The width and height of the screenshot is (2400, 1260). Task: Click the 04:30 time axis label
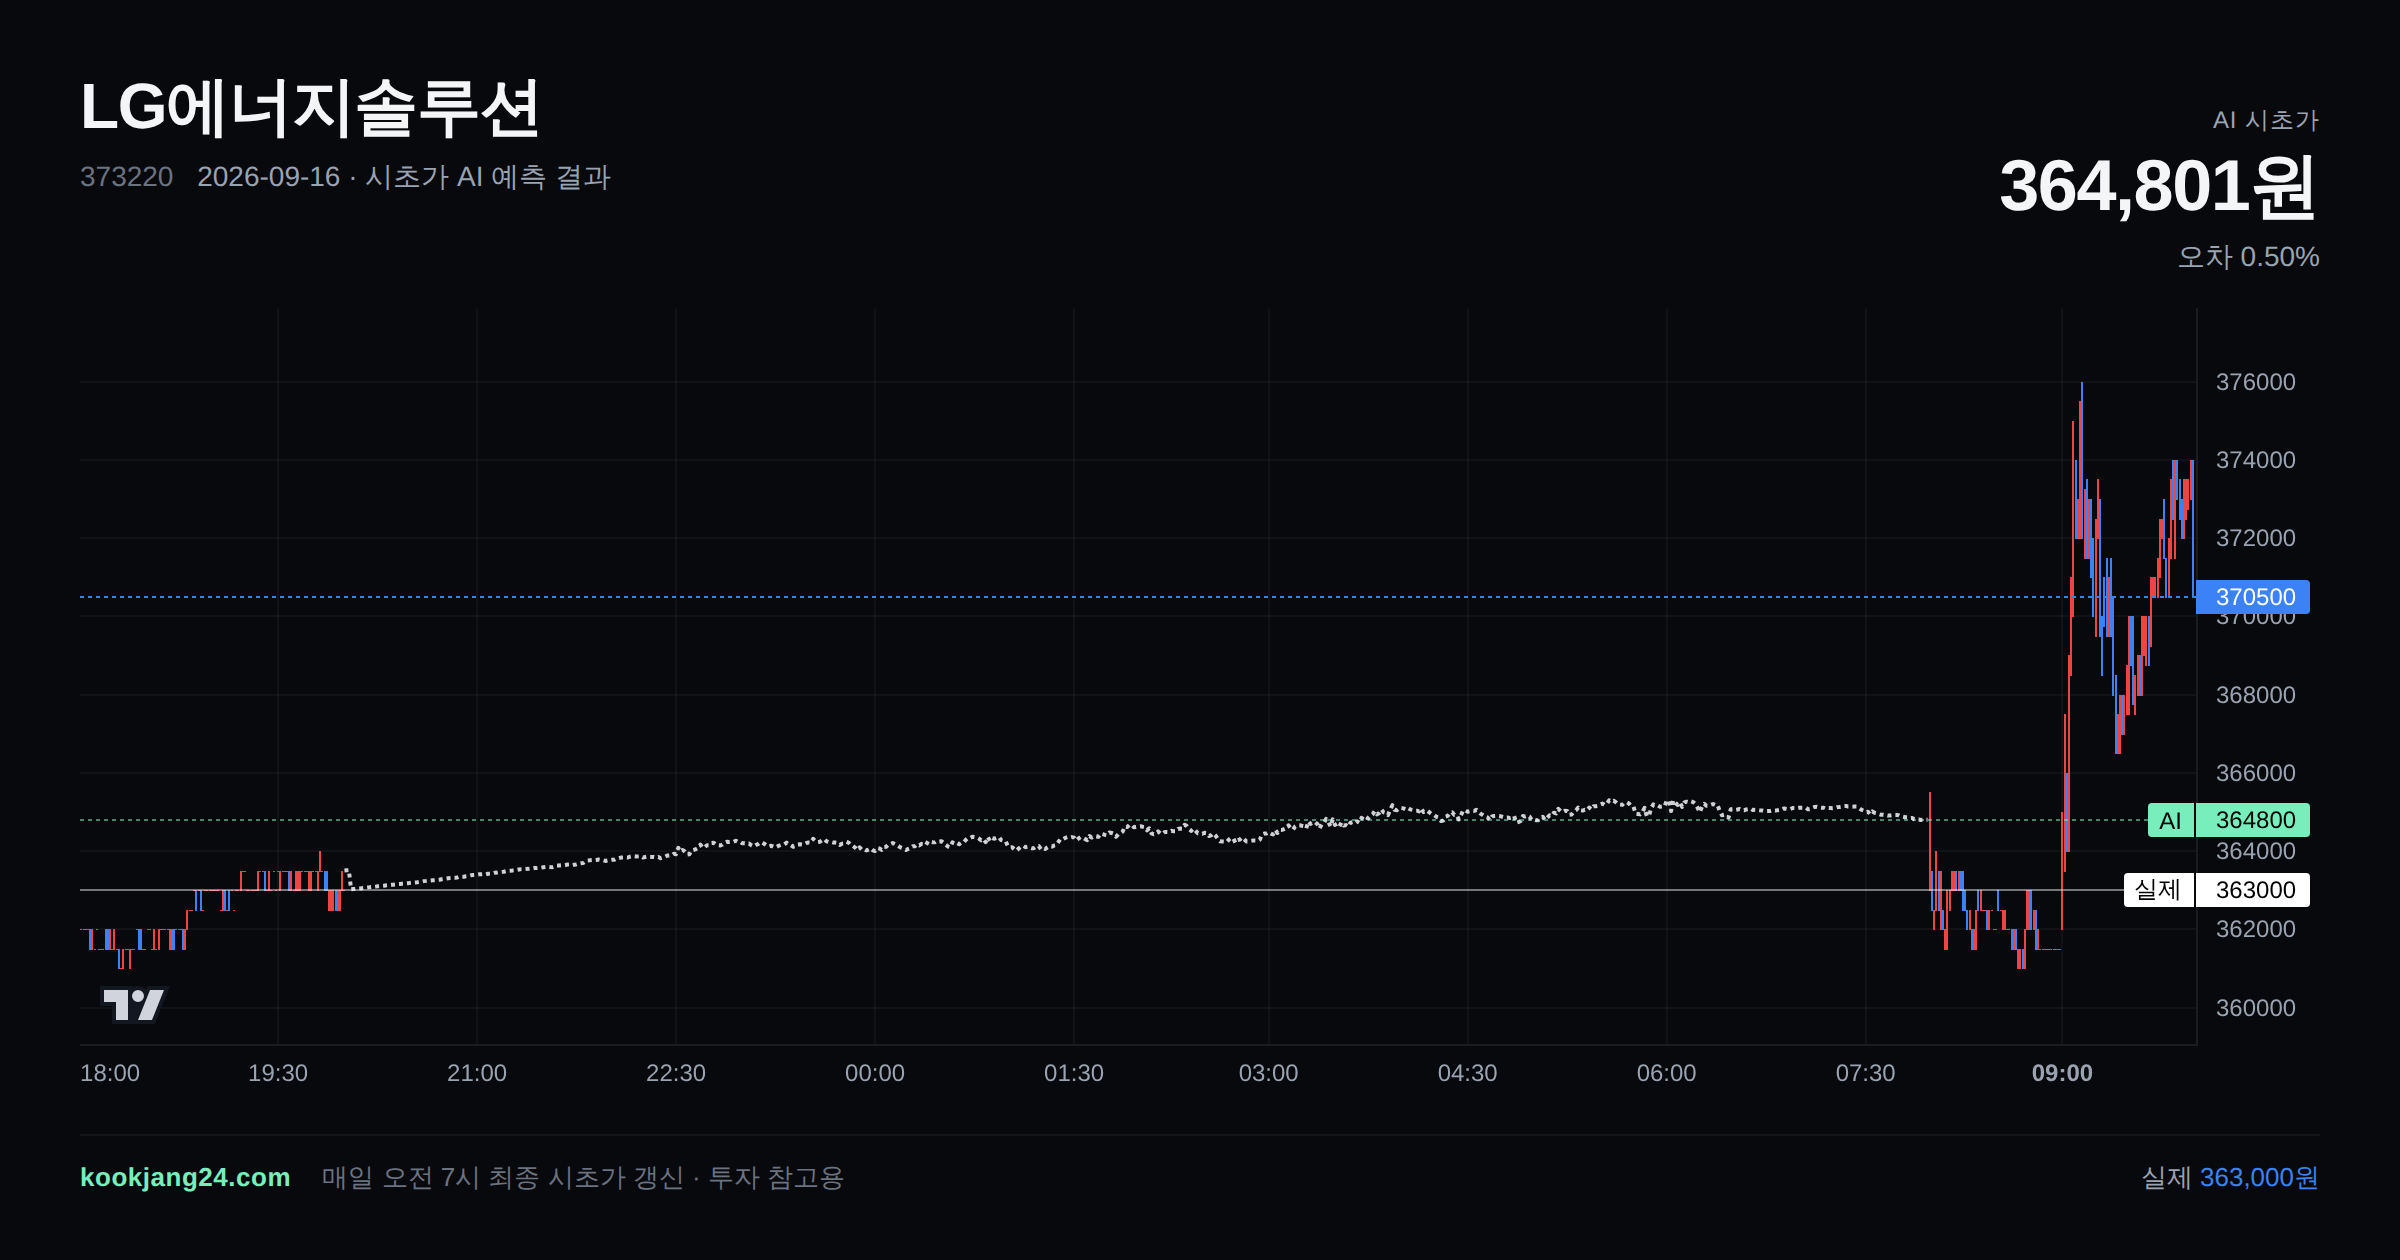(1468, 1073)
